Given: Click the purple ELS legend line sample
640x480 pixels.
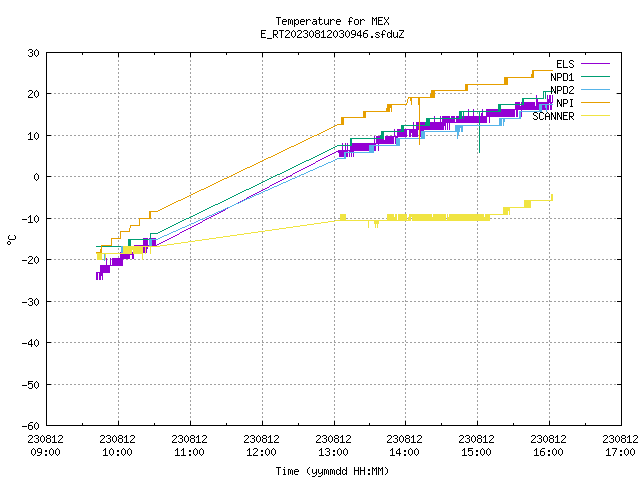Looking at the screenshot, I should click(595, 64).
